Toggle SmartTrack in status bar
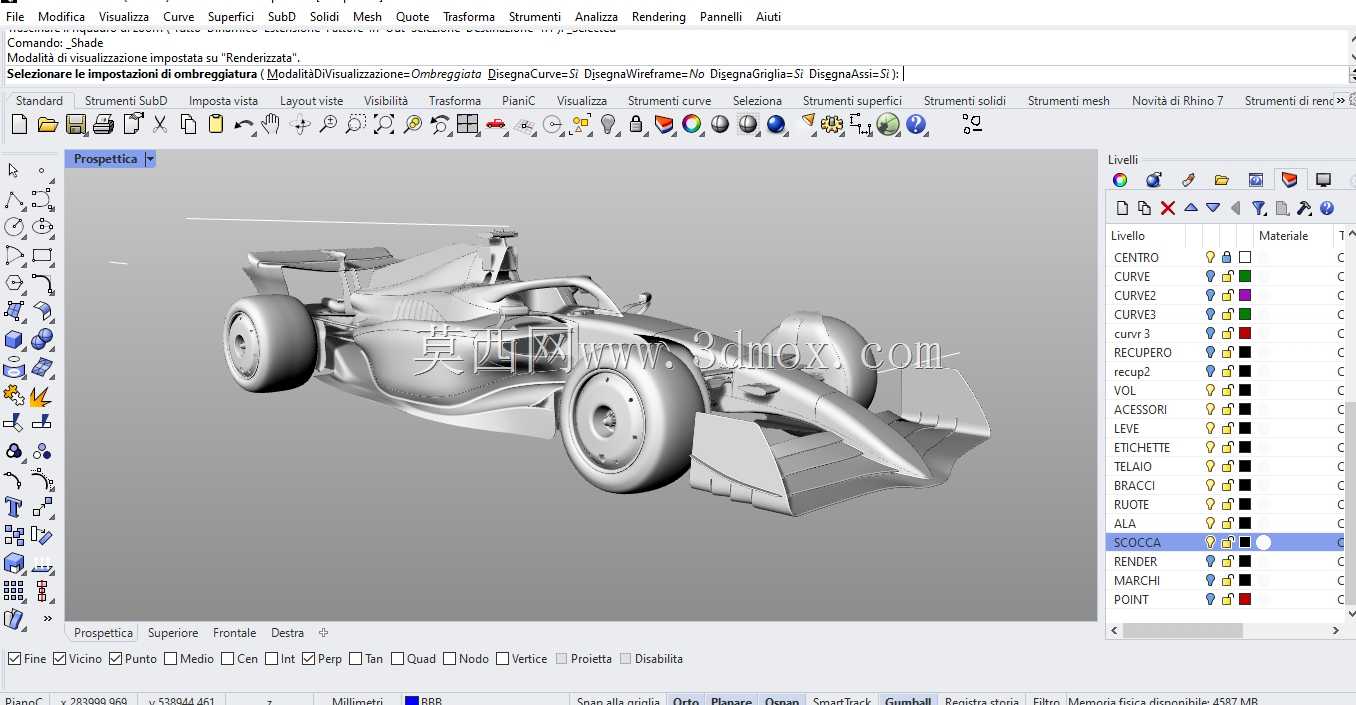The width and height of the screenshot is (1356, 705). [x=842, y=701]
